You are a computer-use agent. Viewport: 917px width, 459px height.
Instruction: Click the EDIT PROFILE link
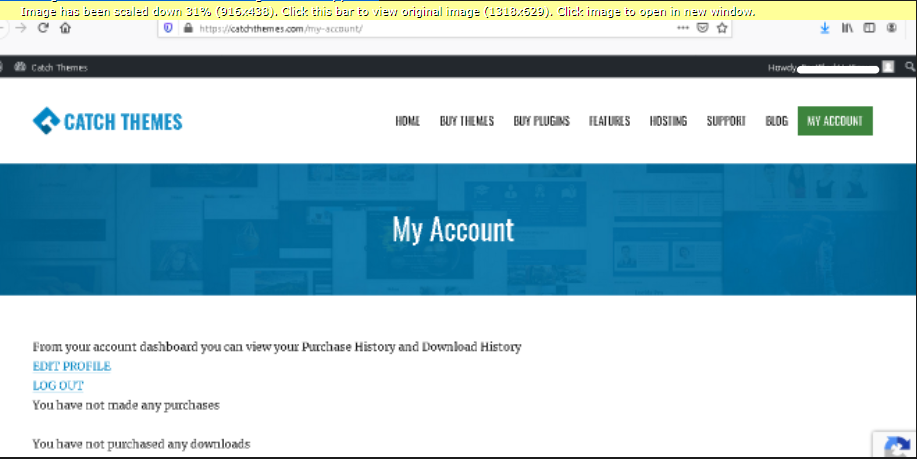[72, 366]
